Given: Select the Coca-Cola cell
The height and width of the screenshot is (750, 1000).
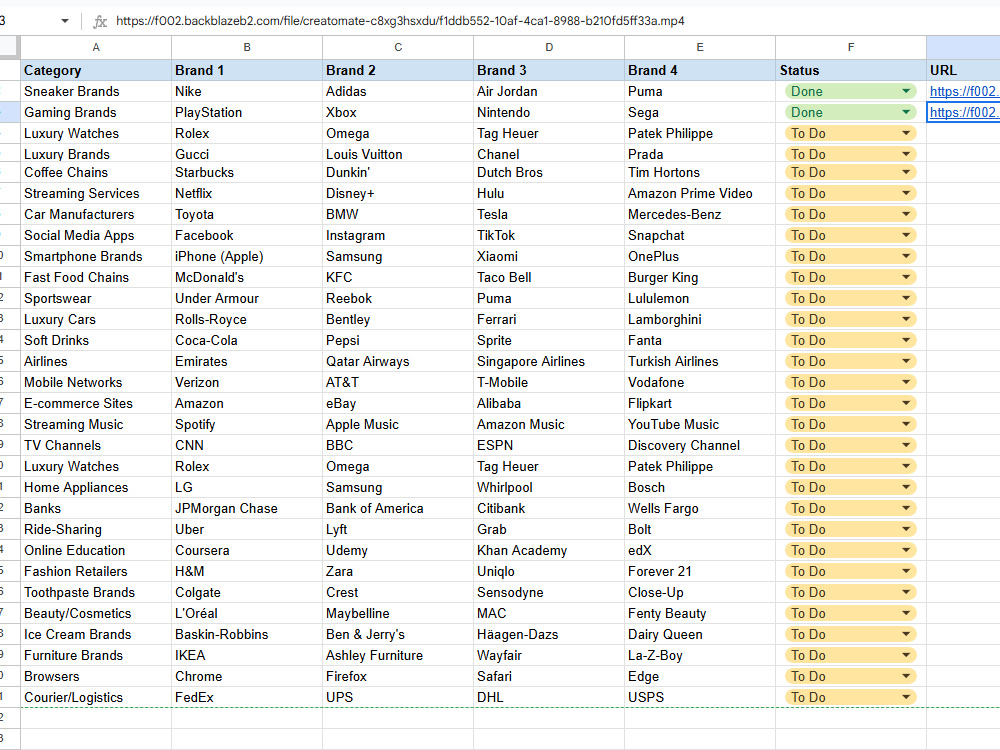Looking at the screenshot, I should tap(247, 341).
